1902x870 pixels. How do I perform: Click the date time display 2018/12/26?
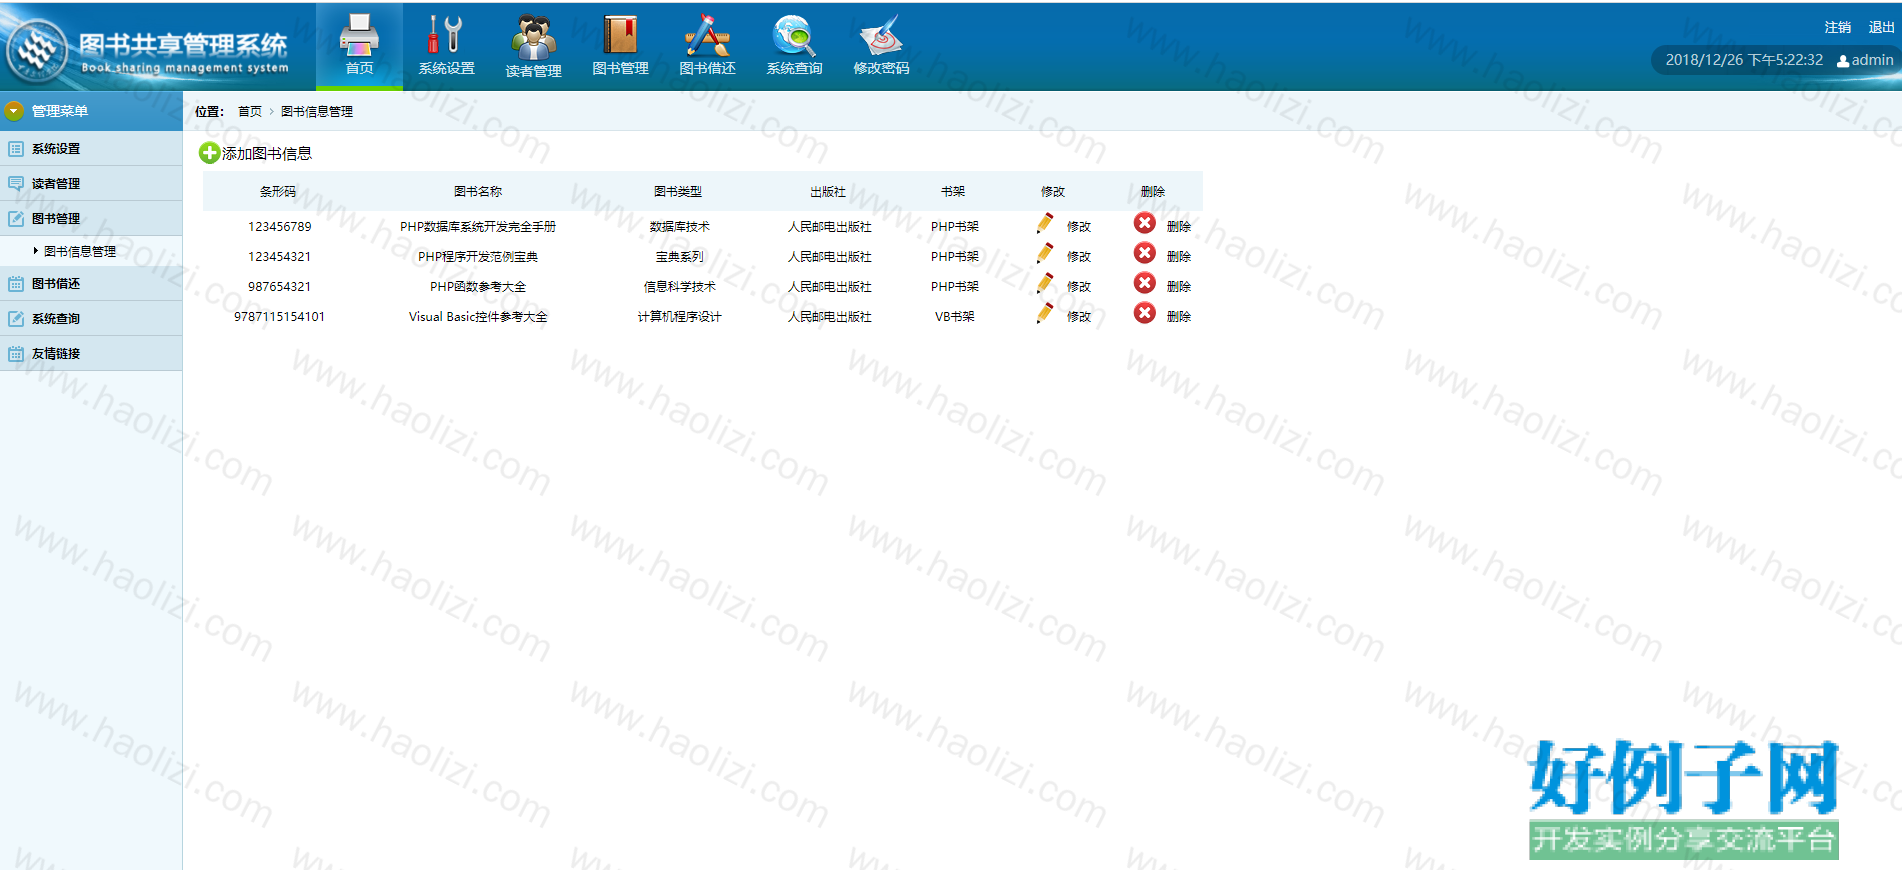tap(1744, 60)
